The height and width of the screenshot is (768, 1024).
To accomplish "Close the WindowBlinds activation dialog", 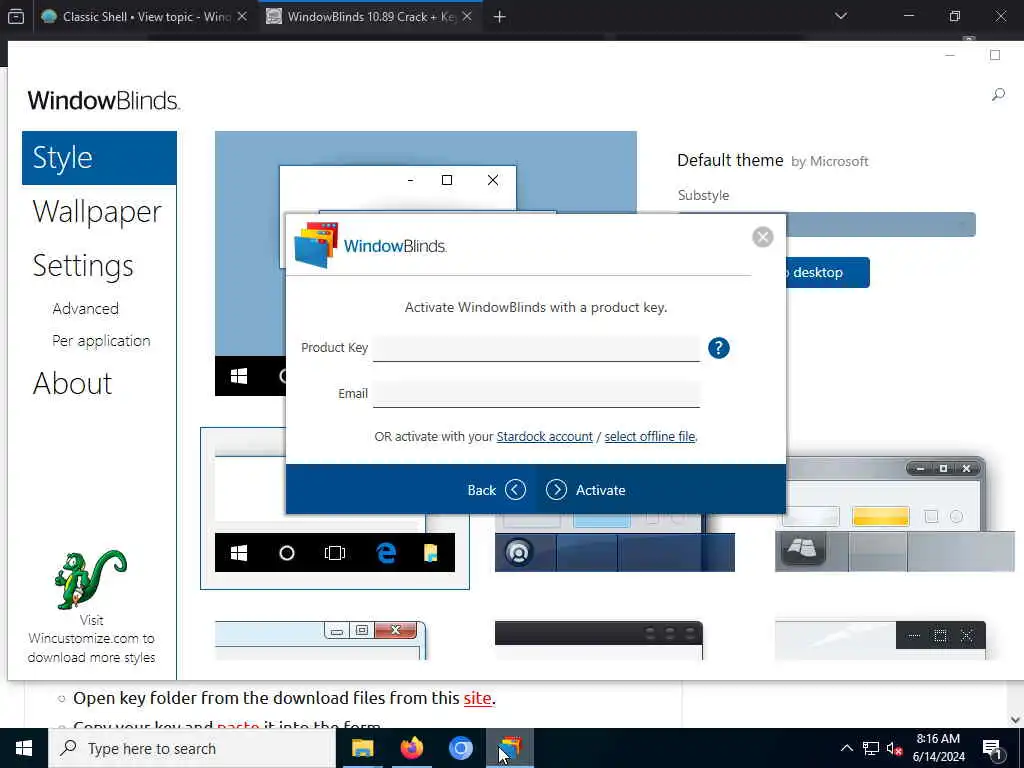I will pos(762,237).
